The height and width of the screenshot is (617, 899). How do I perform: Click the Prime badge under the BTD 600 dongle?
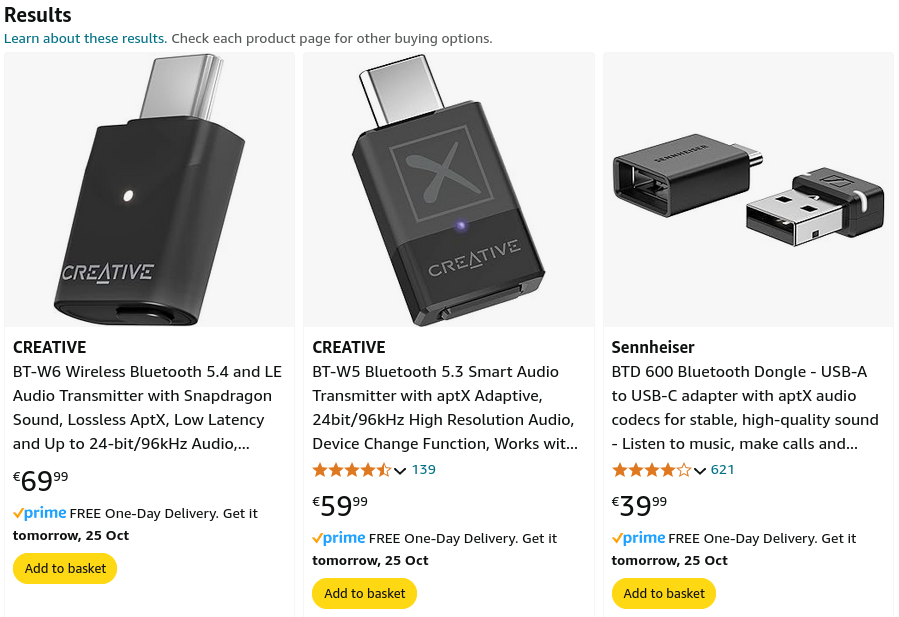tap(637, 538)
